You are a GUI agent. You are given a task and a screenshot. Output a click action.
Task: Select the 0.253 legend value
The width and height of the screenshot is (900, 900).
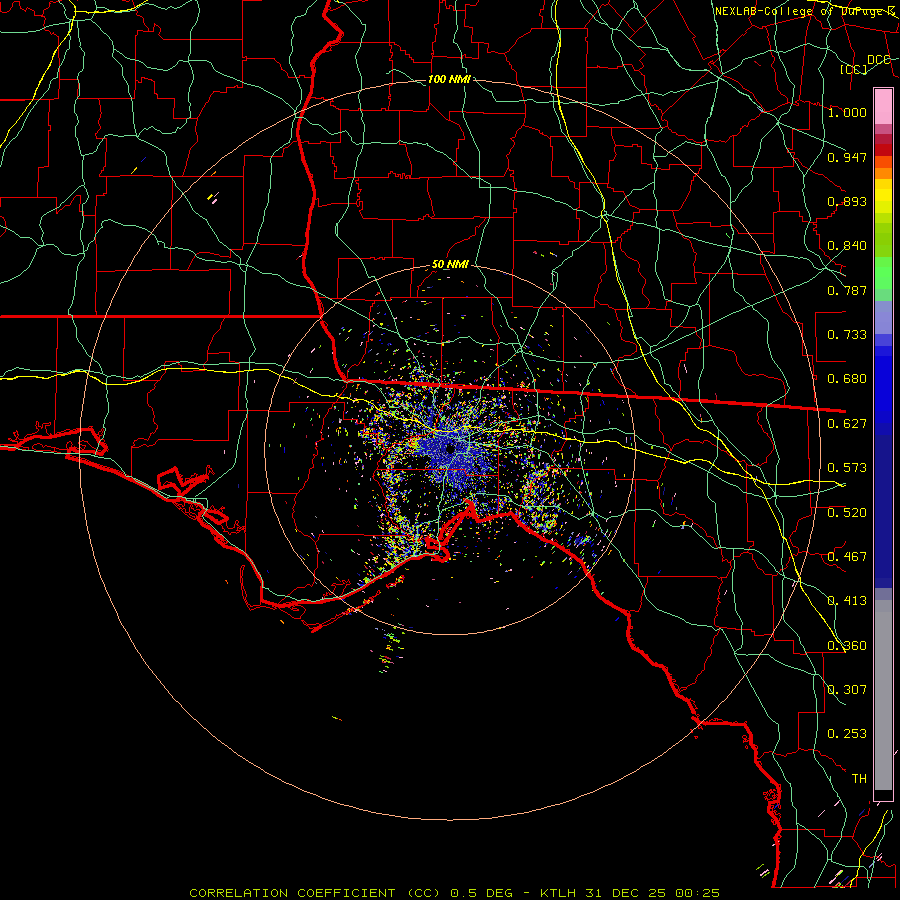pos(847,734)
